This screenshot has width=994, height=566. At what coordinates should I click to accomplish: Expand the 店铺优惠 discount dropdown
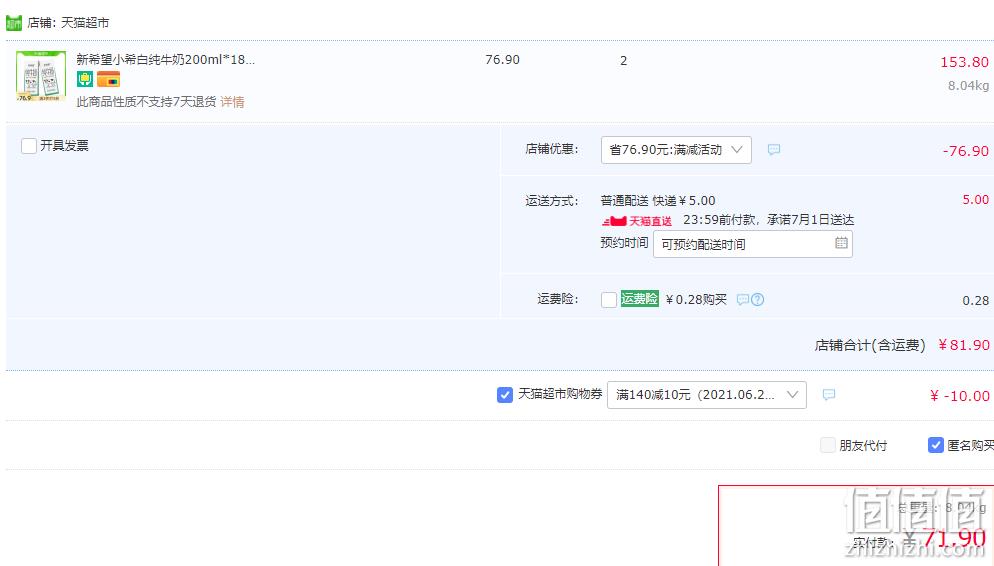[x=676, y=150]
